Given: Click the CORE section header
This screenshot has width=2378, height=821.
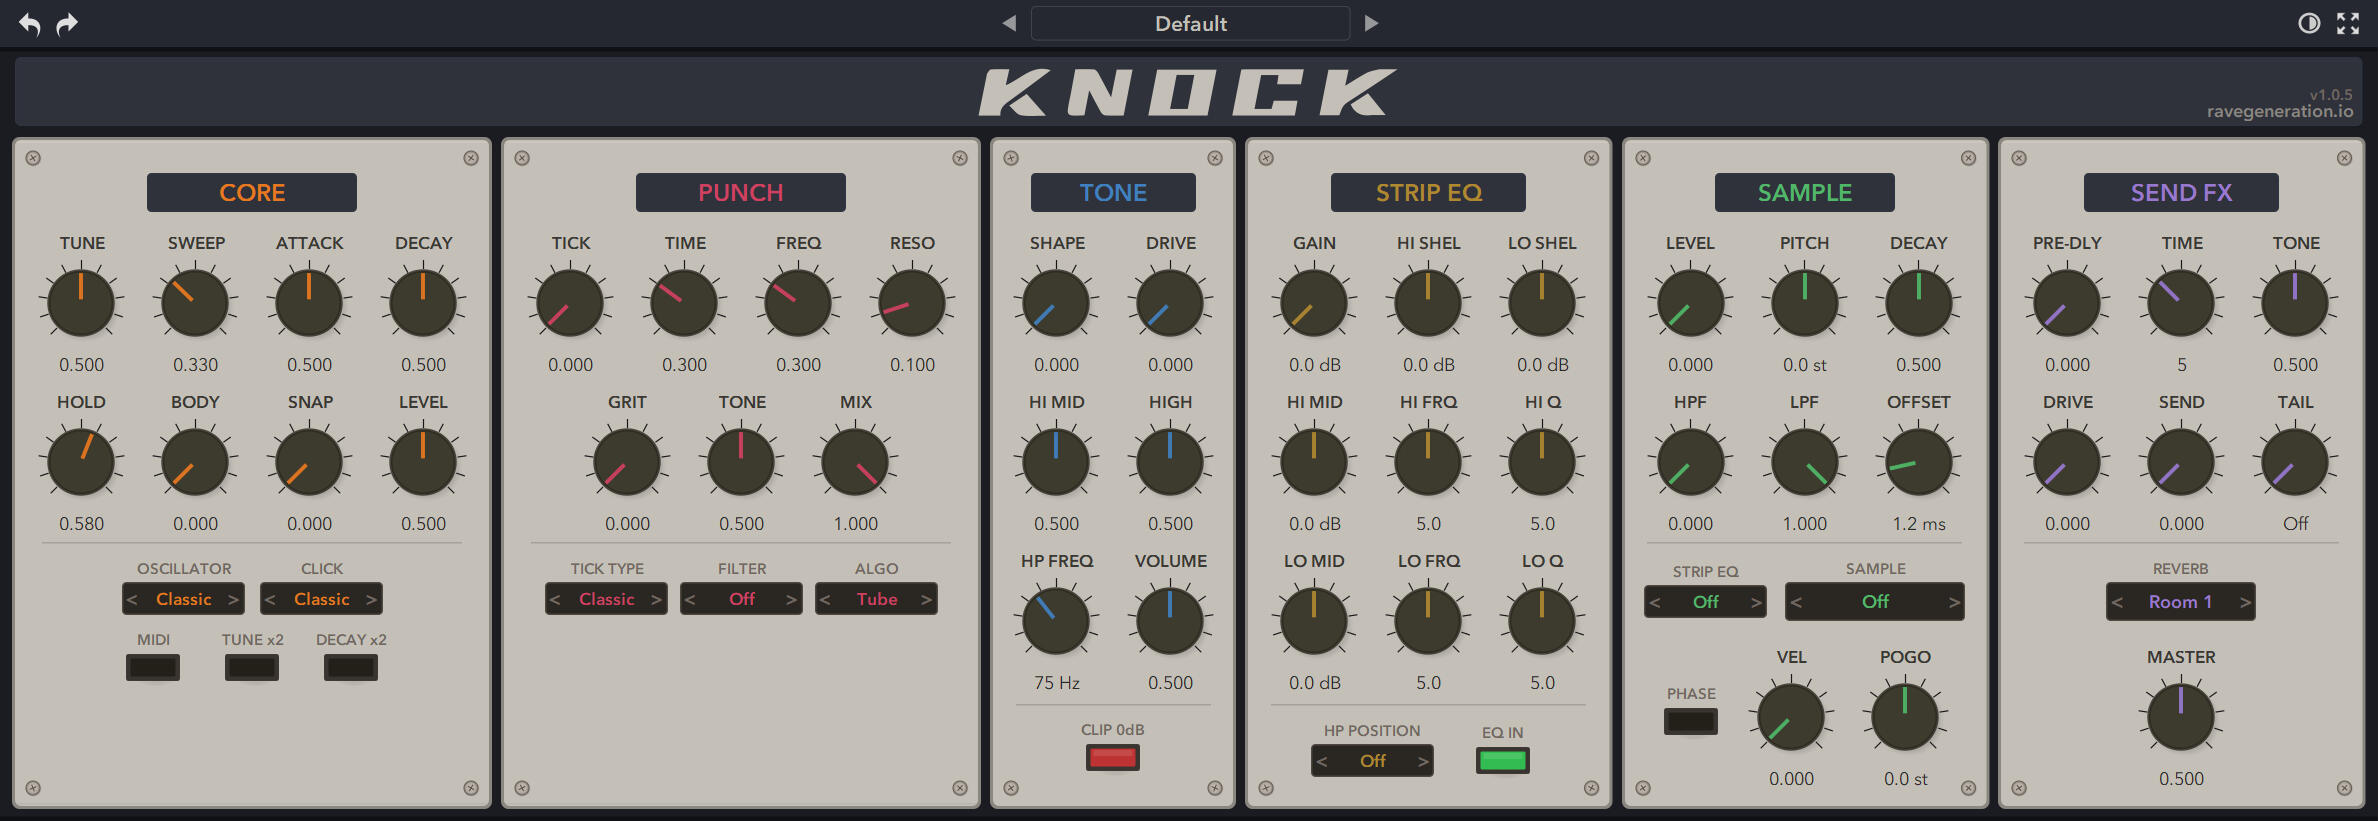Looking at the screenshot, I should pyautogui.click(x=252, y=193).
